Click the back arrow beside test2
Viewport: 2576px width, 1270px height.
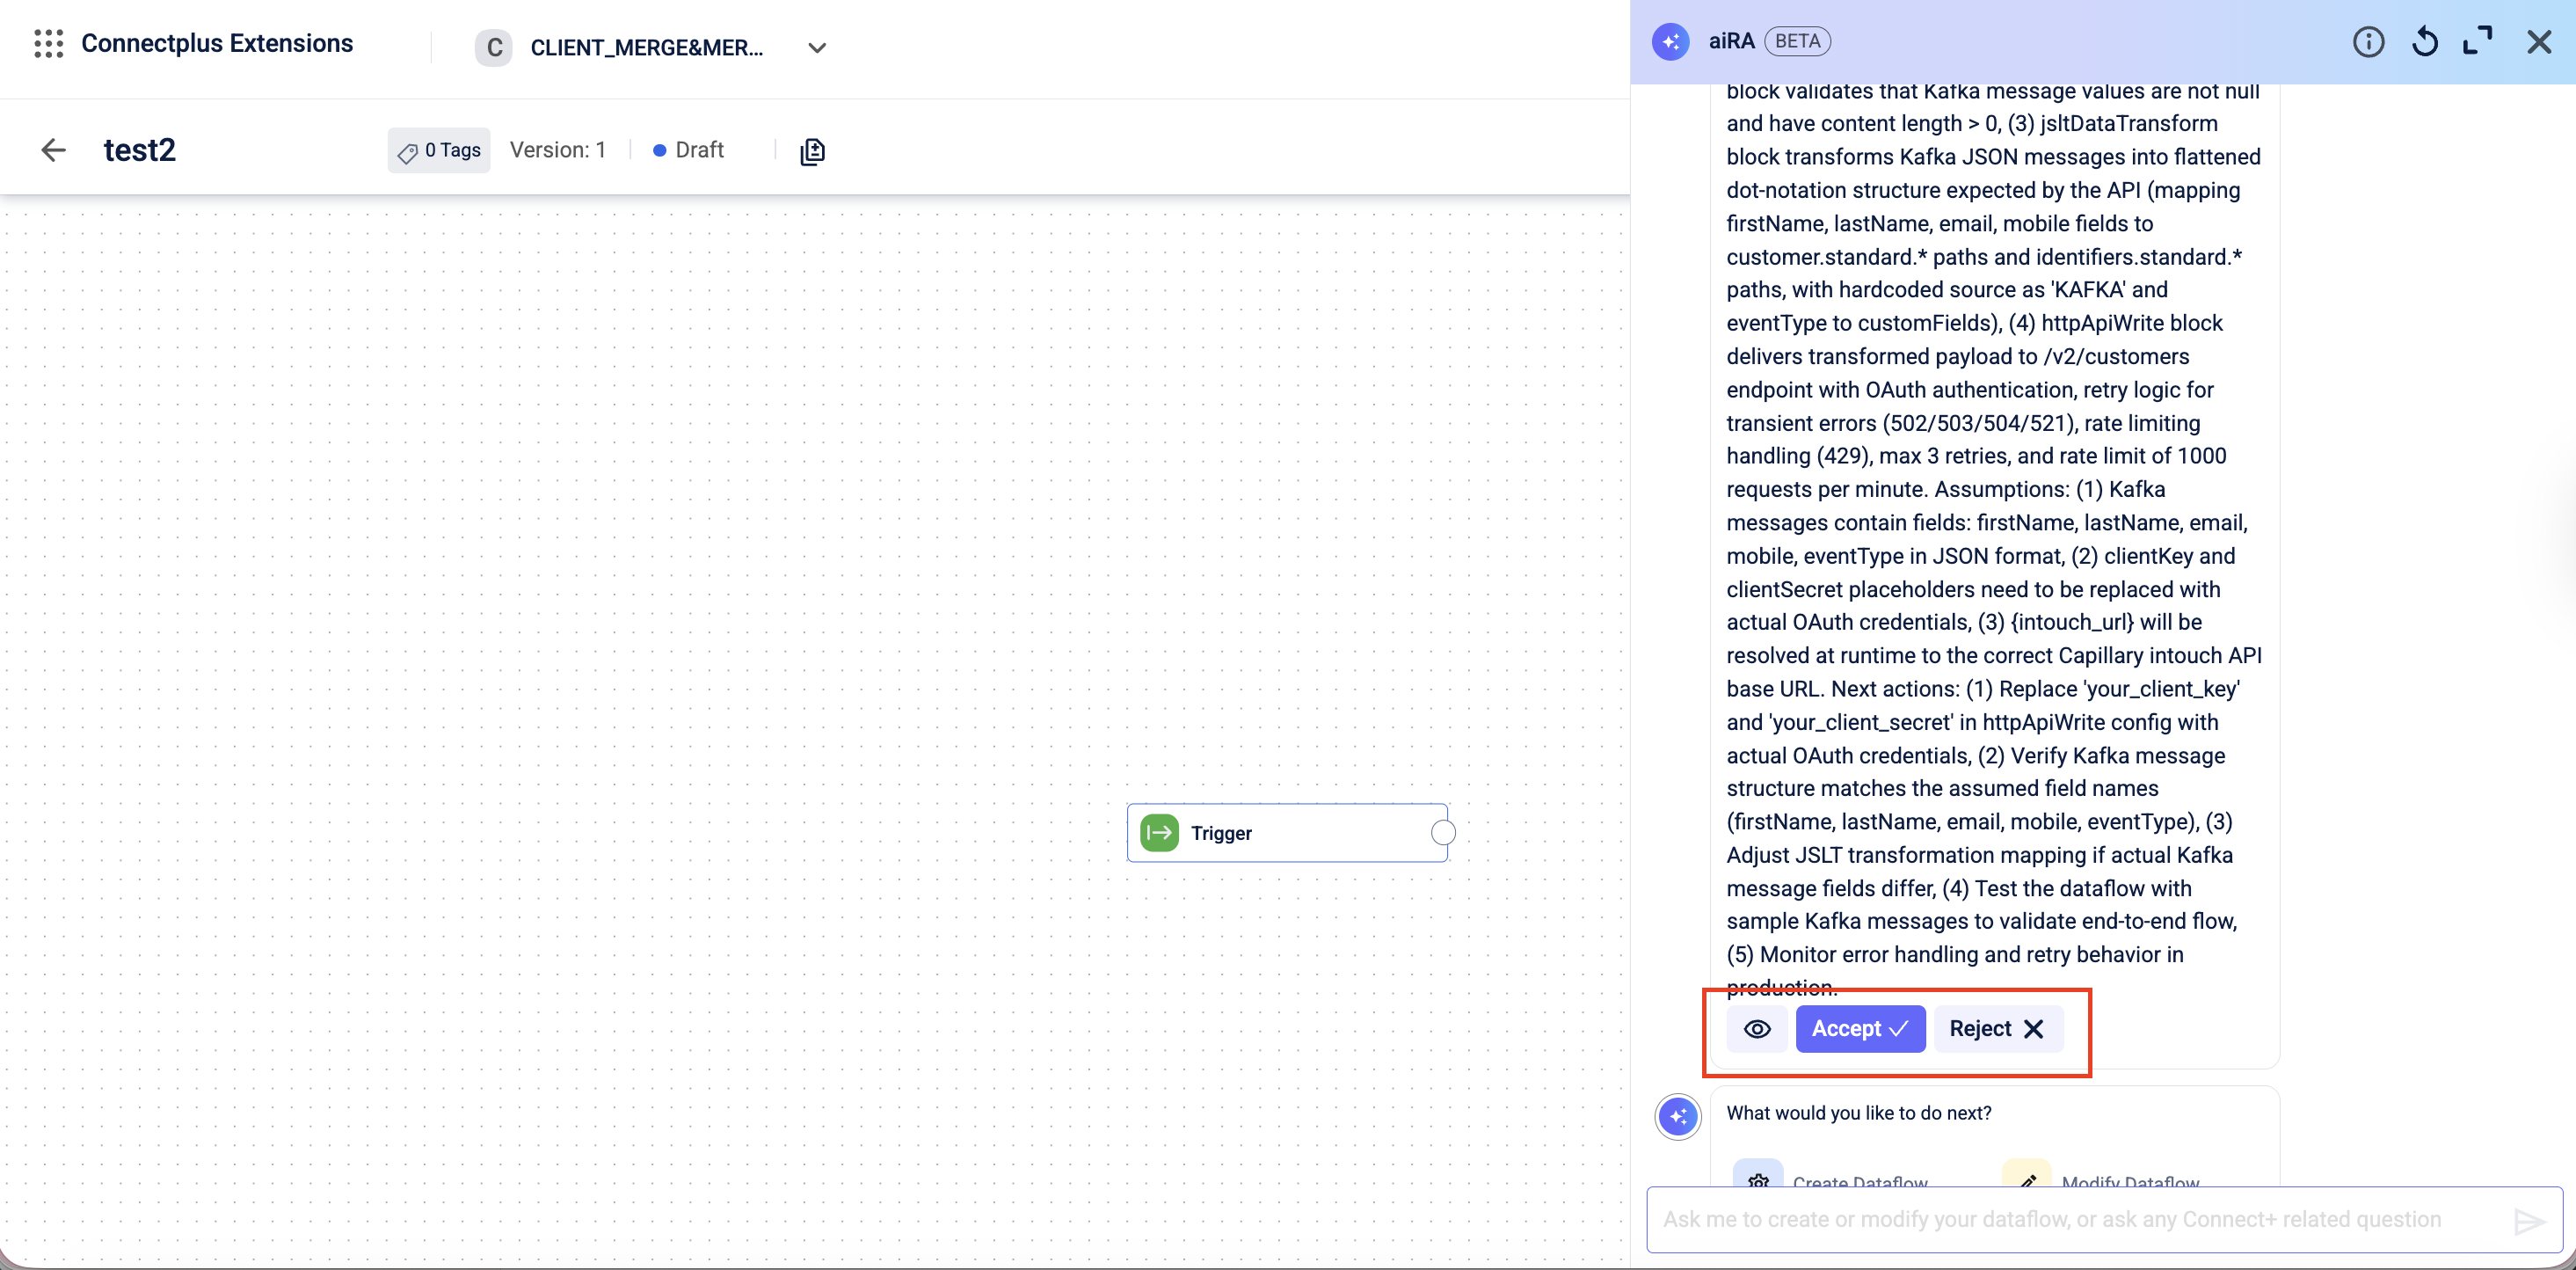(x=53, y=150)
